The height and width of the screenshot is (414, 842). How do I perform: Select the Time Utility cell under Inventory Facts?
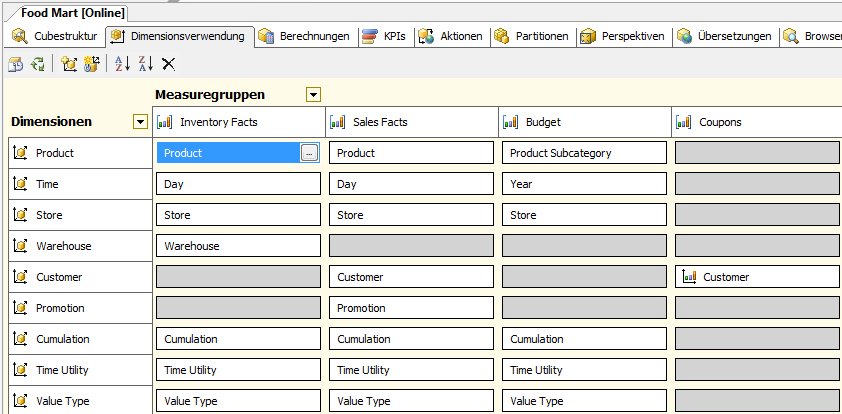[238, 370]
